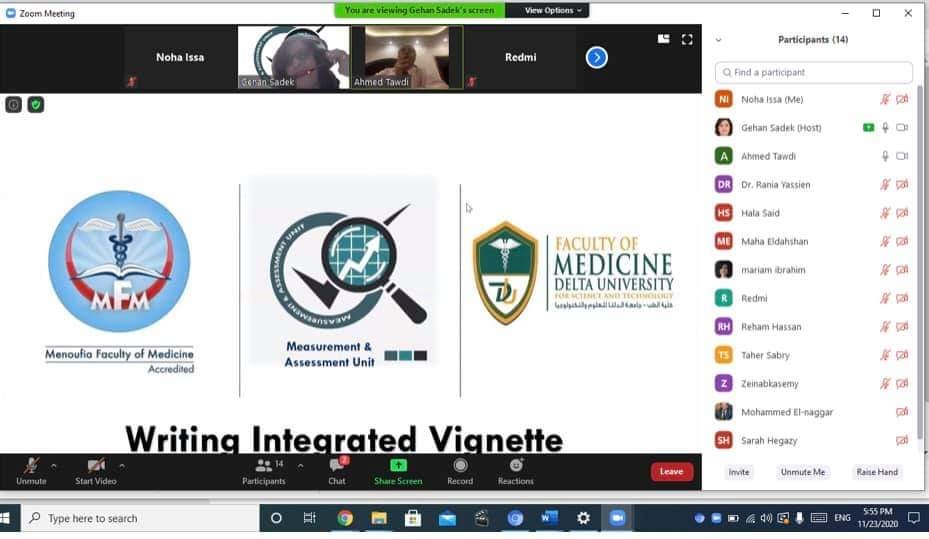Select participant Mohammed El-naggar
The width and height of the screenshot is (929, 539).
click(813, 412)
